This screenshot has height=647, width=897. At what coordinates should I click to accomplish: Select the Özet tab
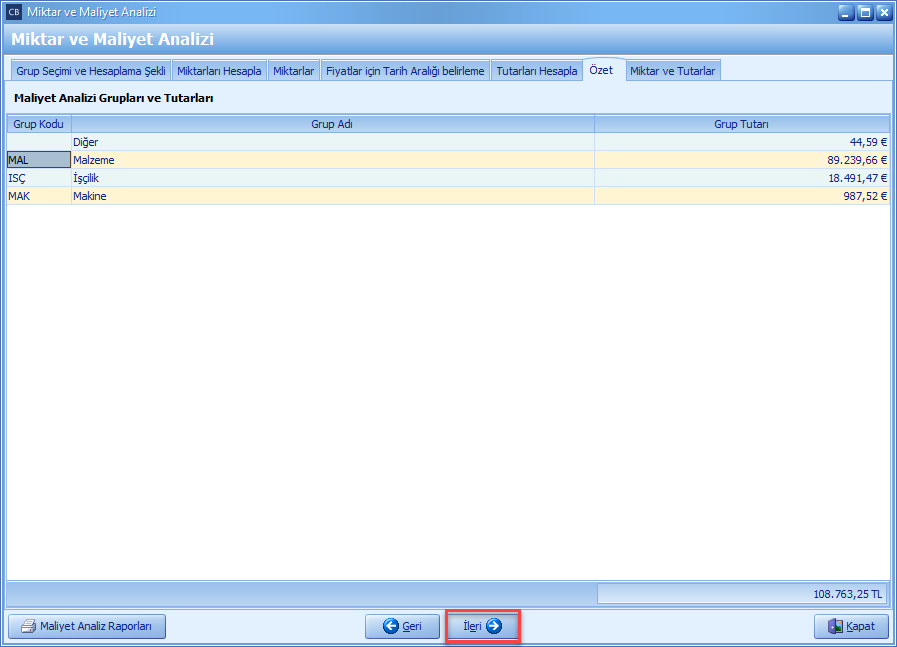(601, 70)
